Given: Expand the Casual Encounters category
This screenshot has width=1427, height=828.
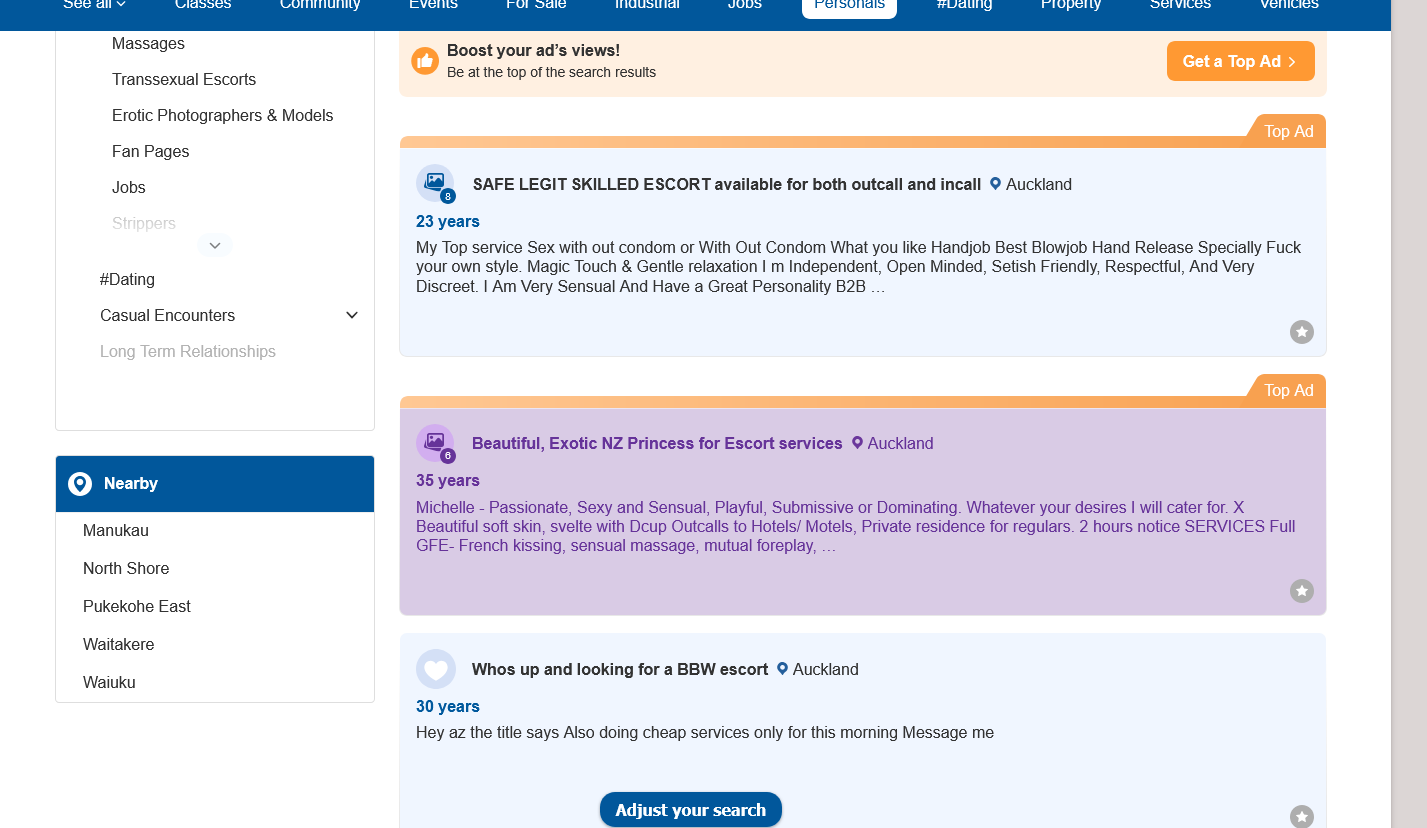Looking at the screenshot, I should click(x=352, y=315).
